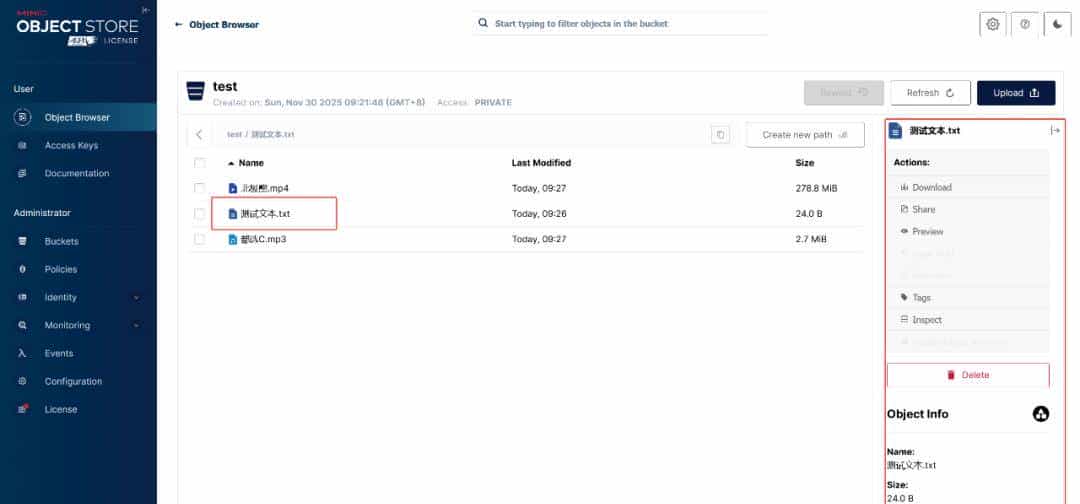Check the box for the .mp3 file

pyautogui.click(x=200, y=240)
